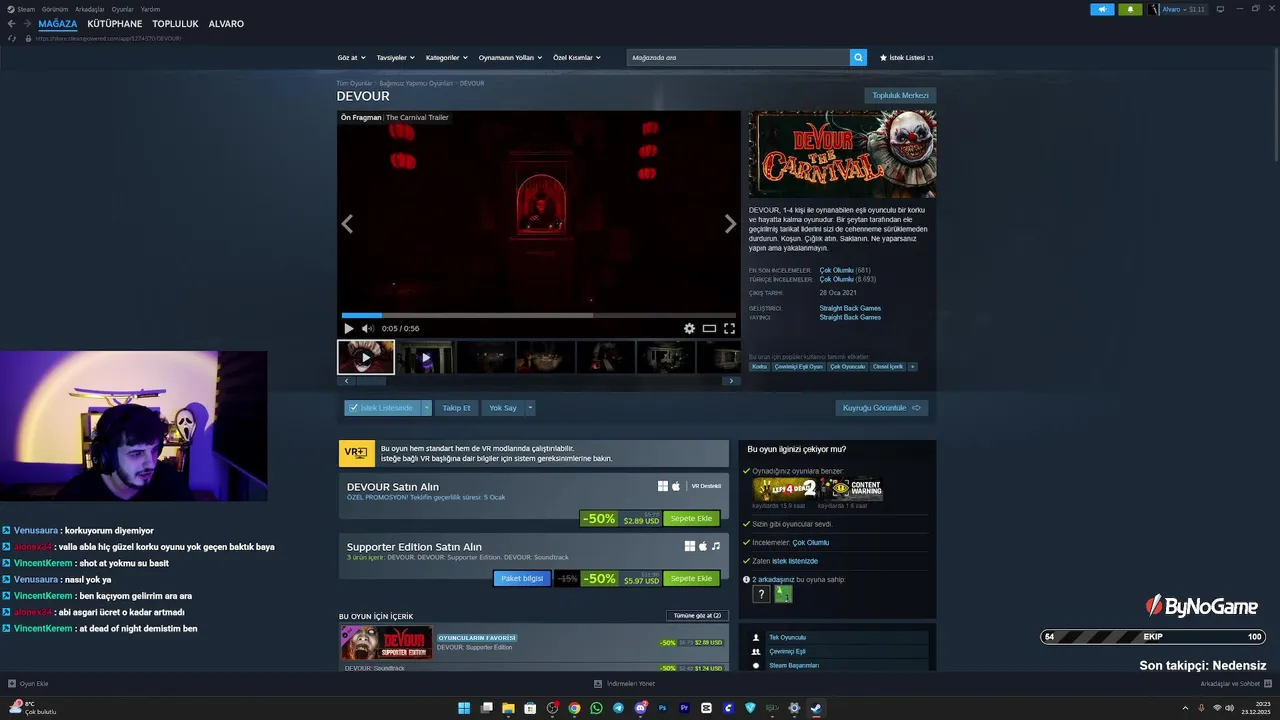1280x720 pixels.
Task: Click the Yok Say button
Action: 503,408
